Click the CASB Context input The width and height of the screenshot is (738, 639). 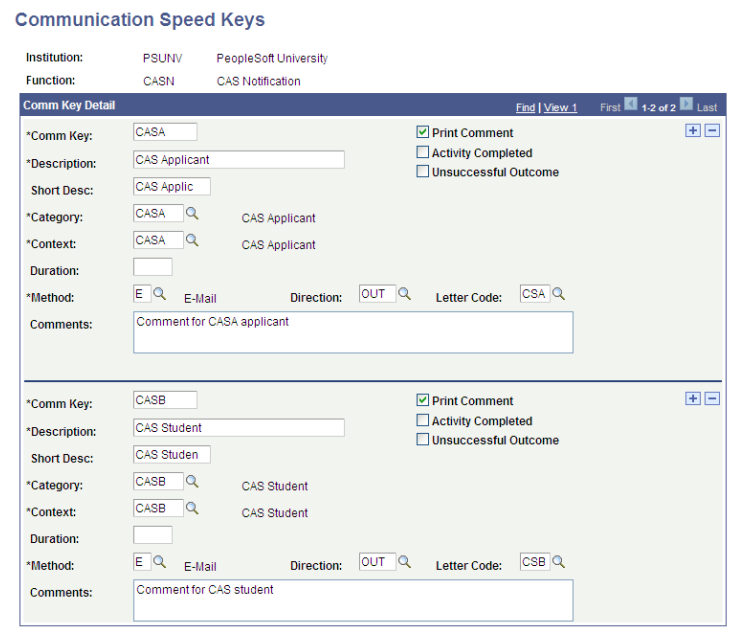158,508
